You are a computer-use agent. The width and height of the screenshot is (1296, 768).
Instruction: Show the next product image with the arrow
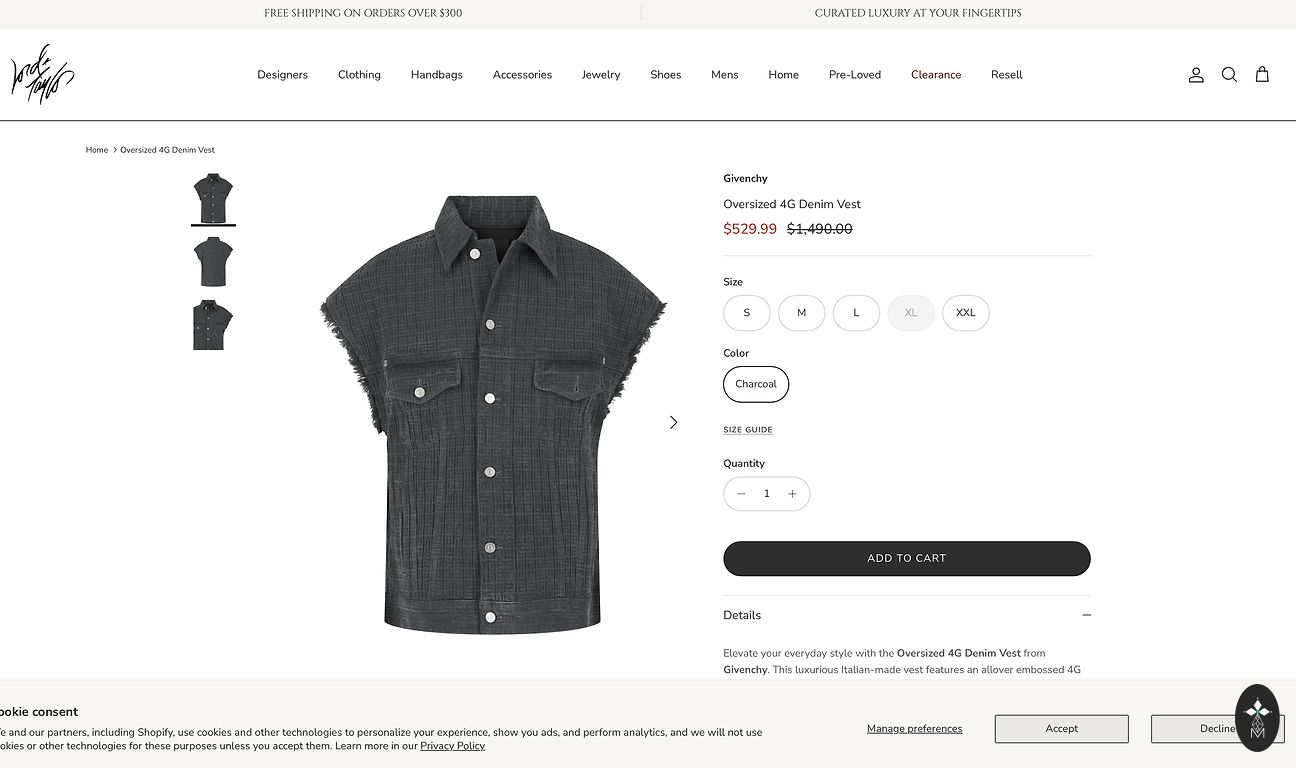click(x=673, y=422)
